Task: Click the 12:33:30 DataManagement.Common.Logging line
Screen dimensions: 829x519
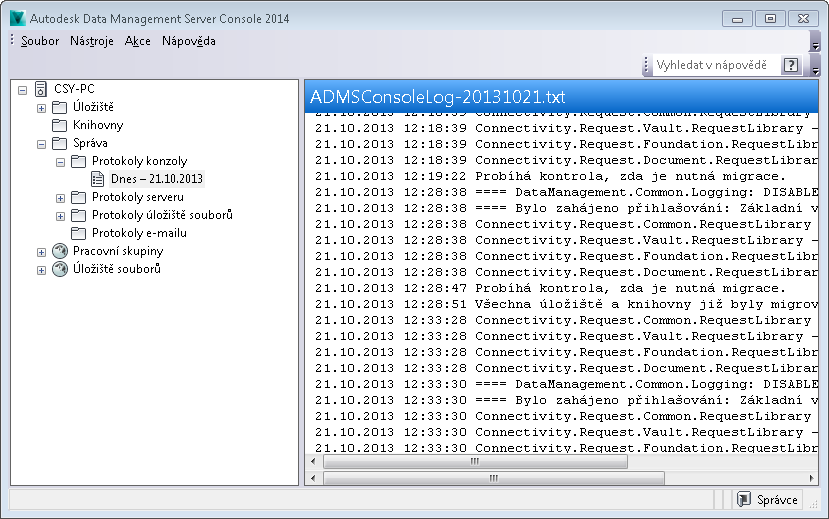Action: click(x=566, y=384)
